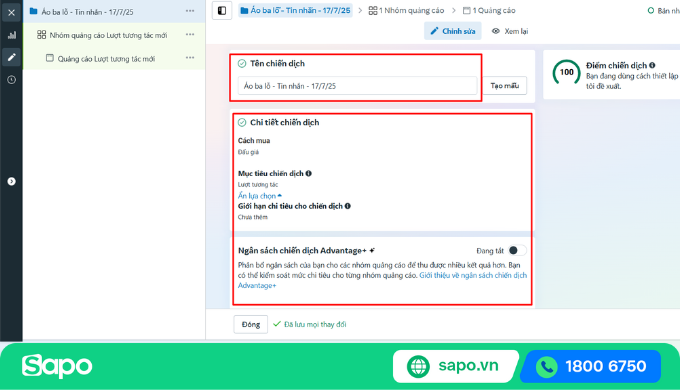Open more options for the ad set row
The height and width of the screenshot is (390, 680).
190,35
